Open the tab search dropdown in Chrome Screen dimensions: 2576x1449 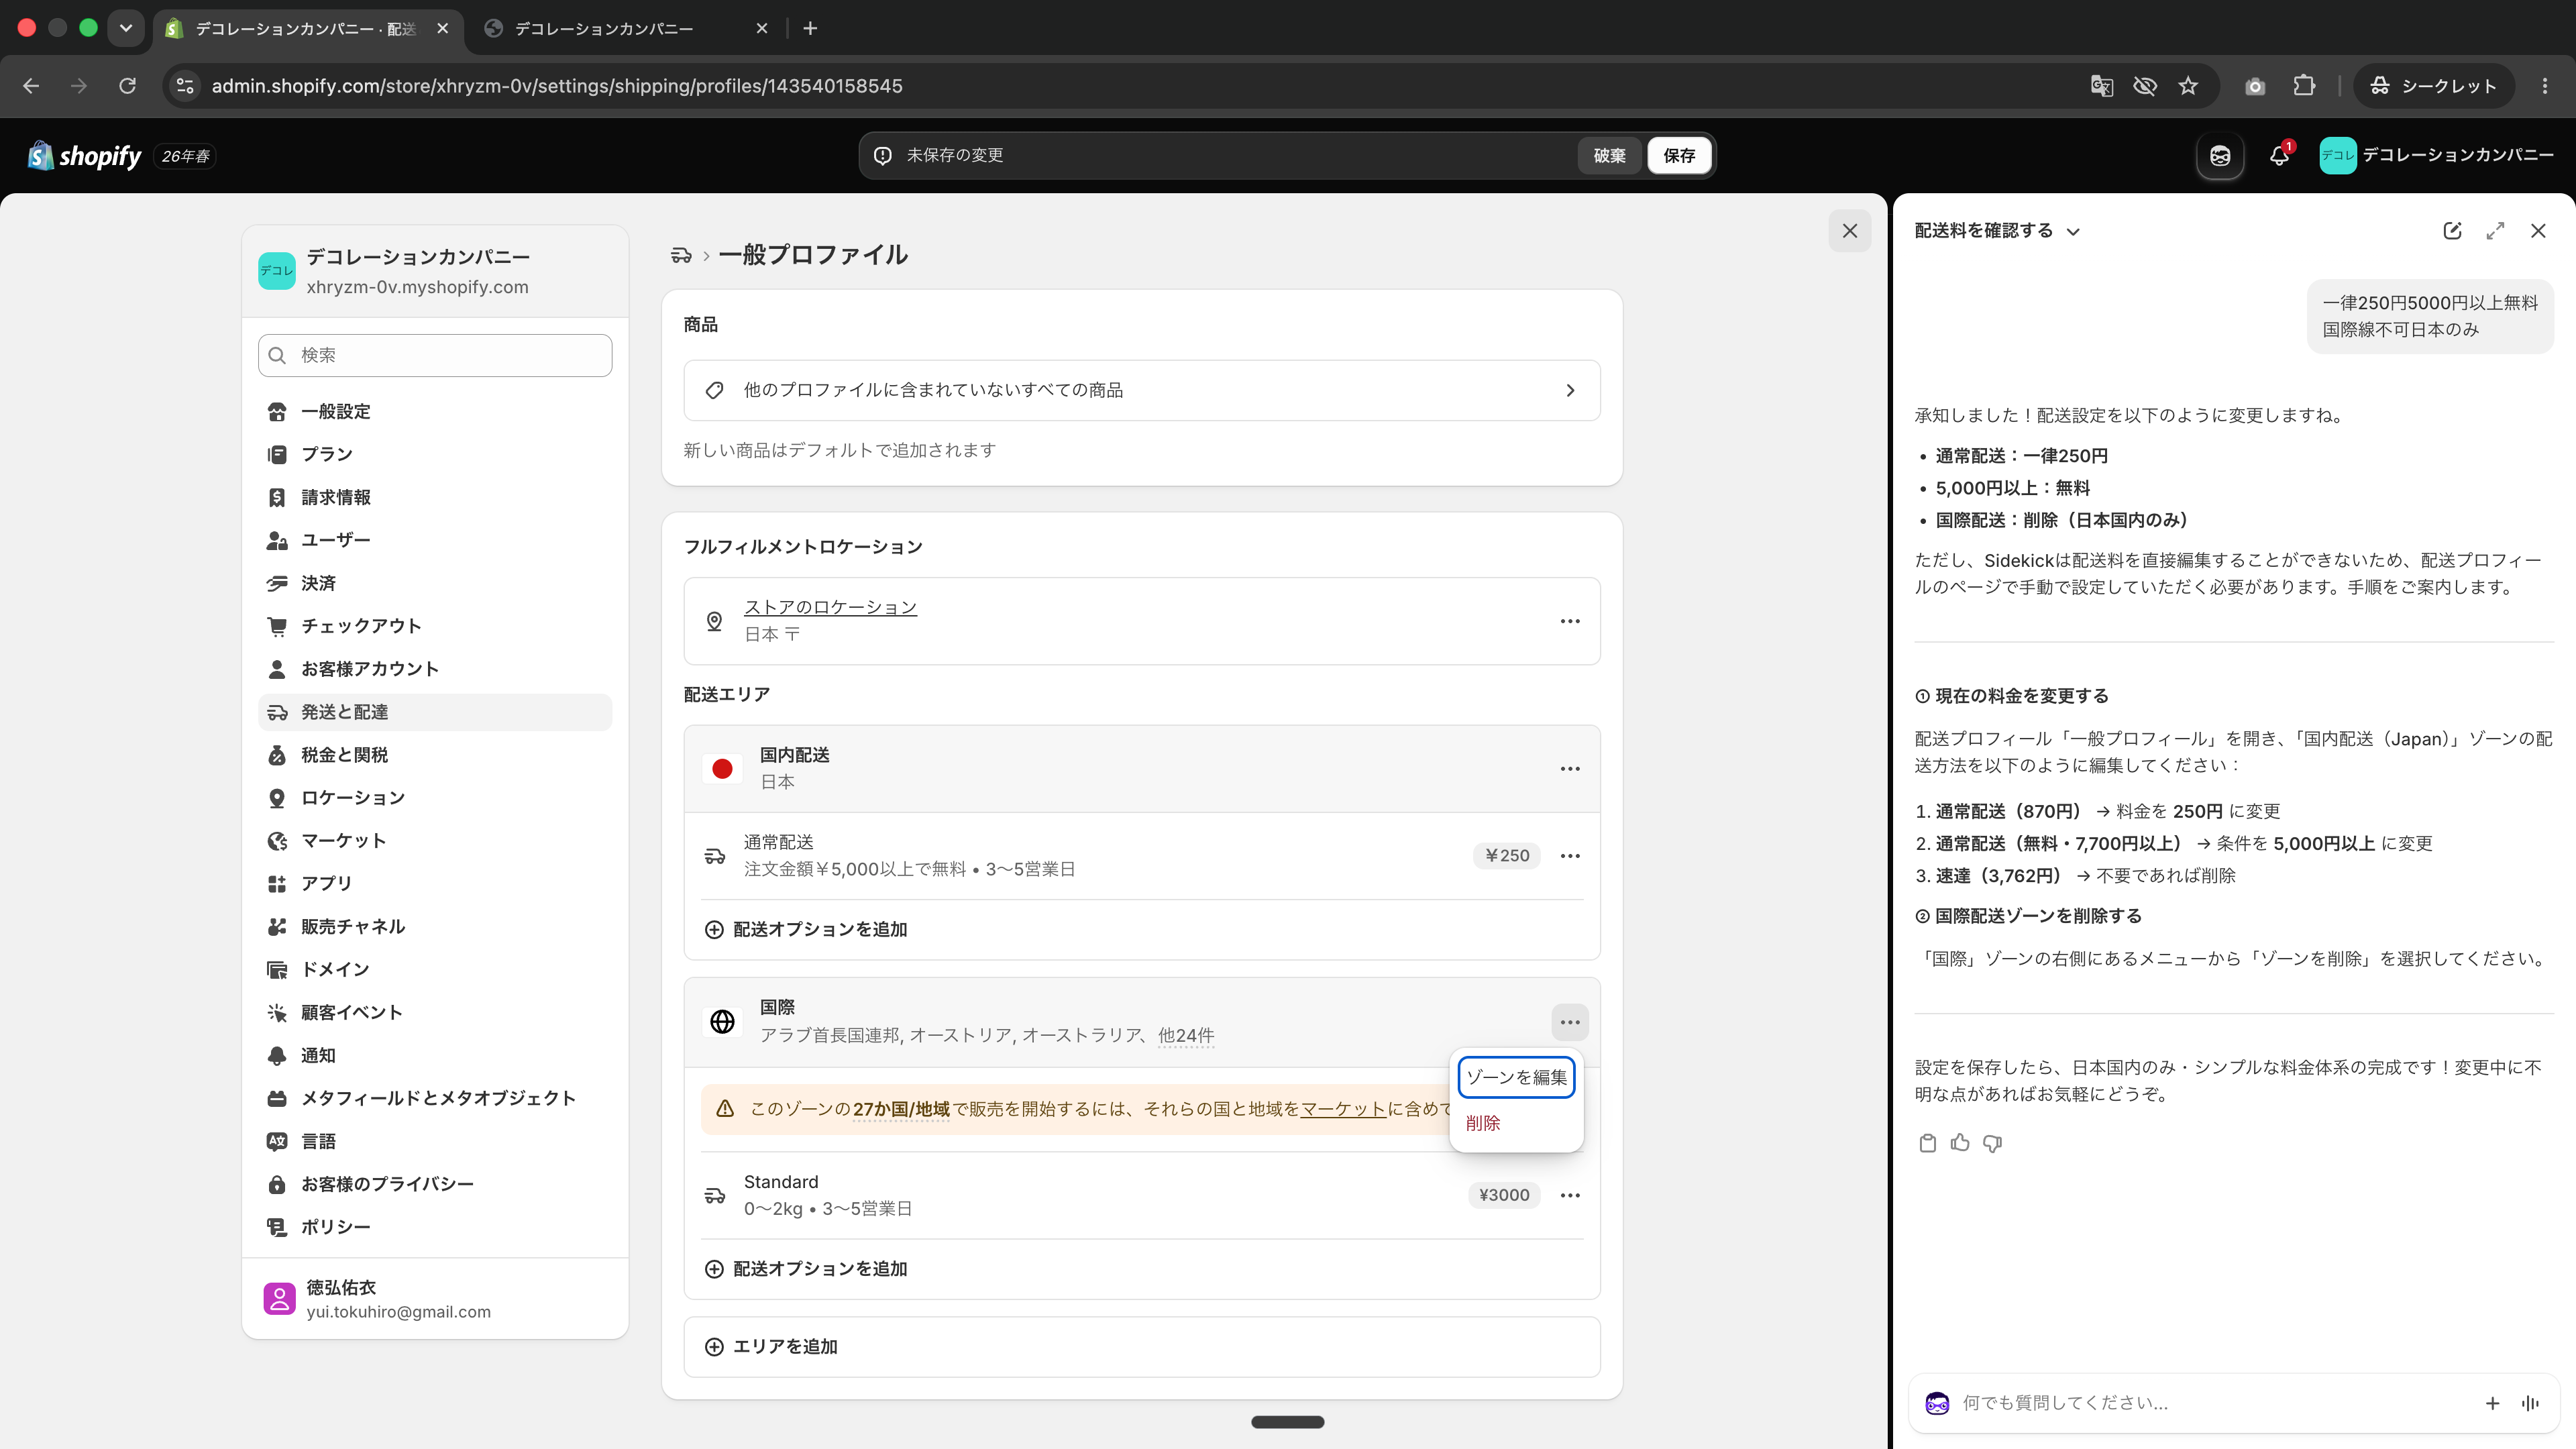pos(126,28)
